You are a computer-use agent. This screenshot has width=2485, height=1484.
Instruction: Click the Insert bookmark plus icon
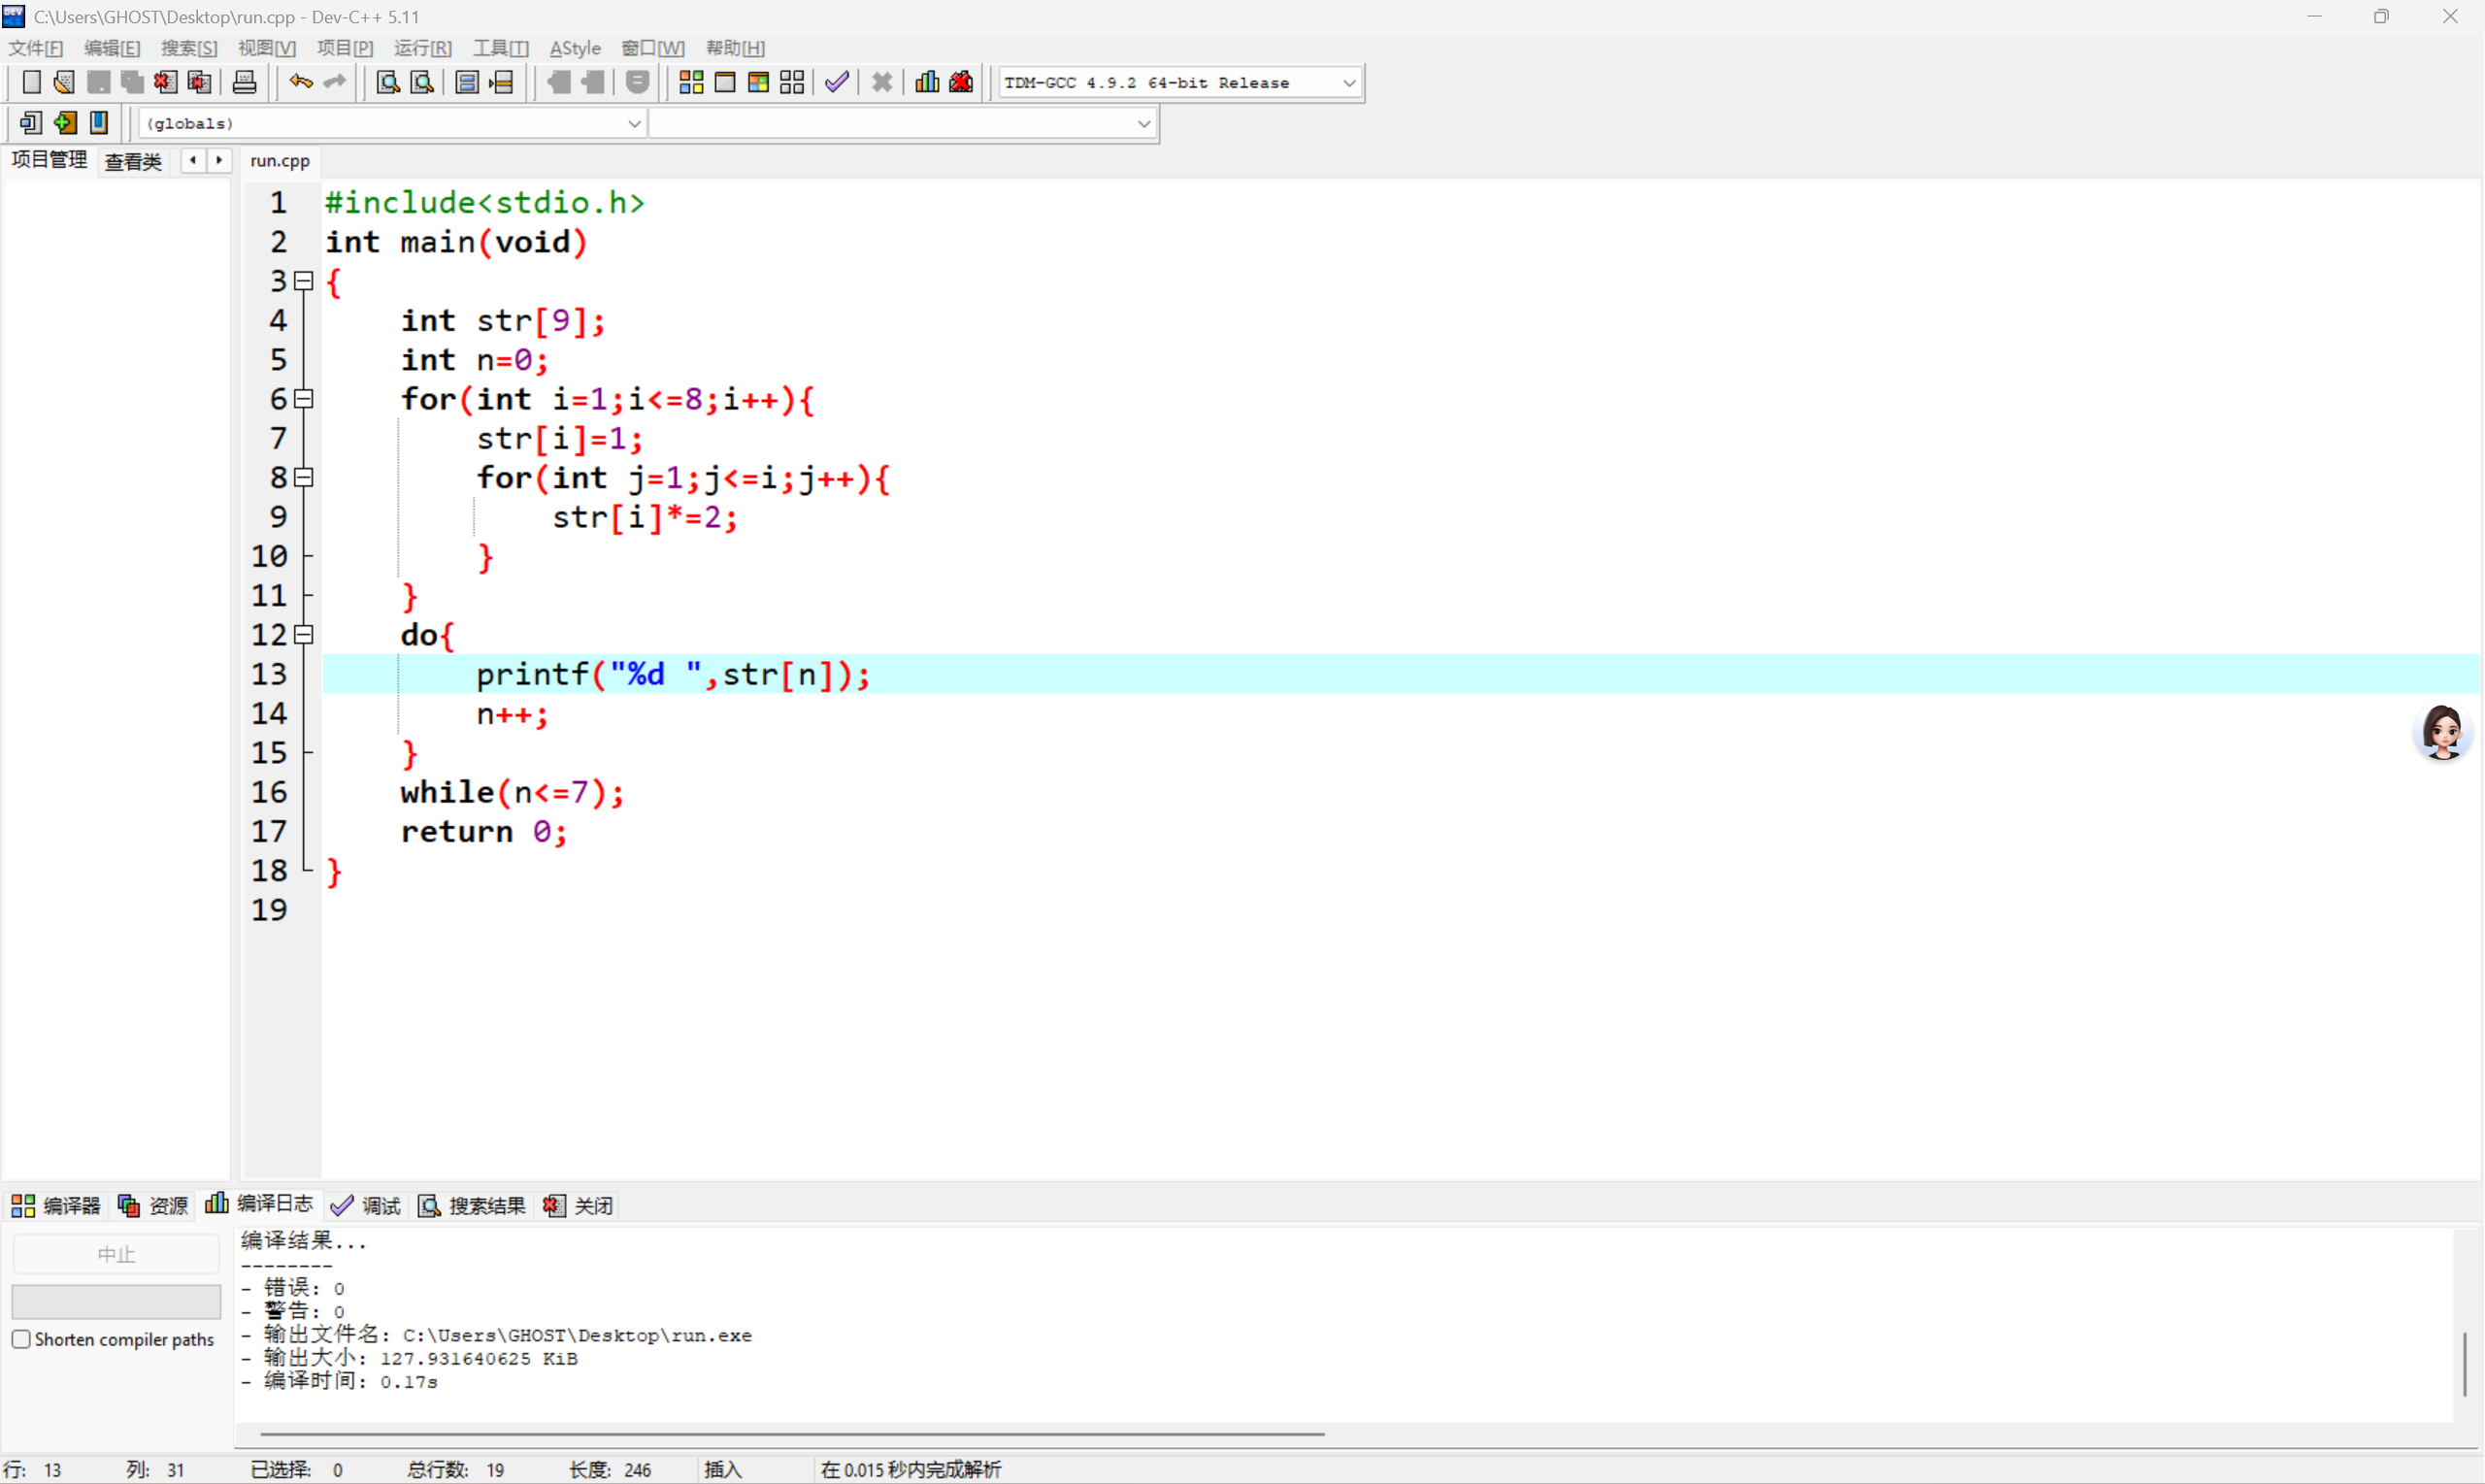(65, 123)
